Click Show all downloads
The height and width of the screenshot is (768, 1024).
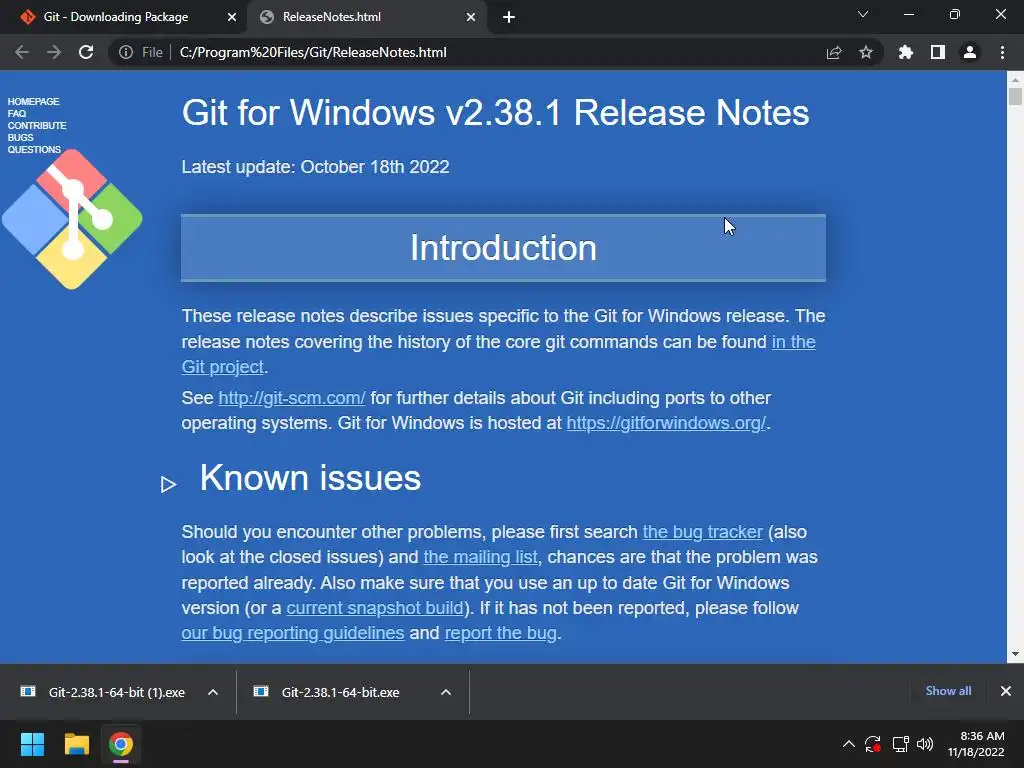coord(948,691)
